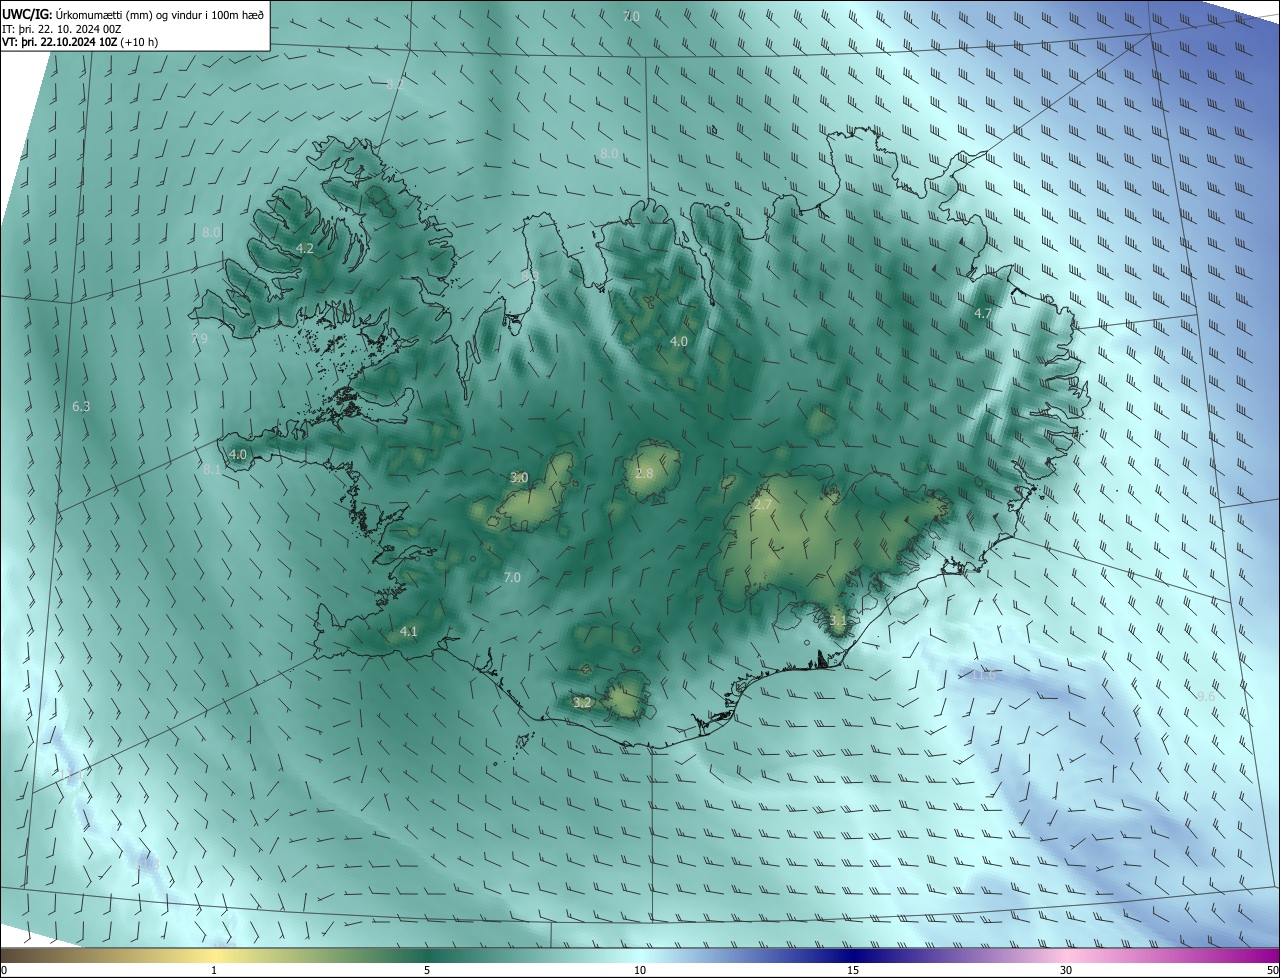
Task: Click the 4.1 value on the southwest peninsula
Action: (408, 631)
